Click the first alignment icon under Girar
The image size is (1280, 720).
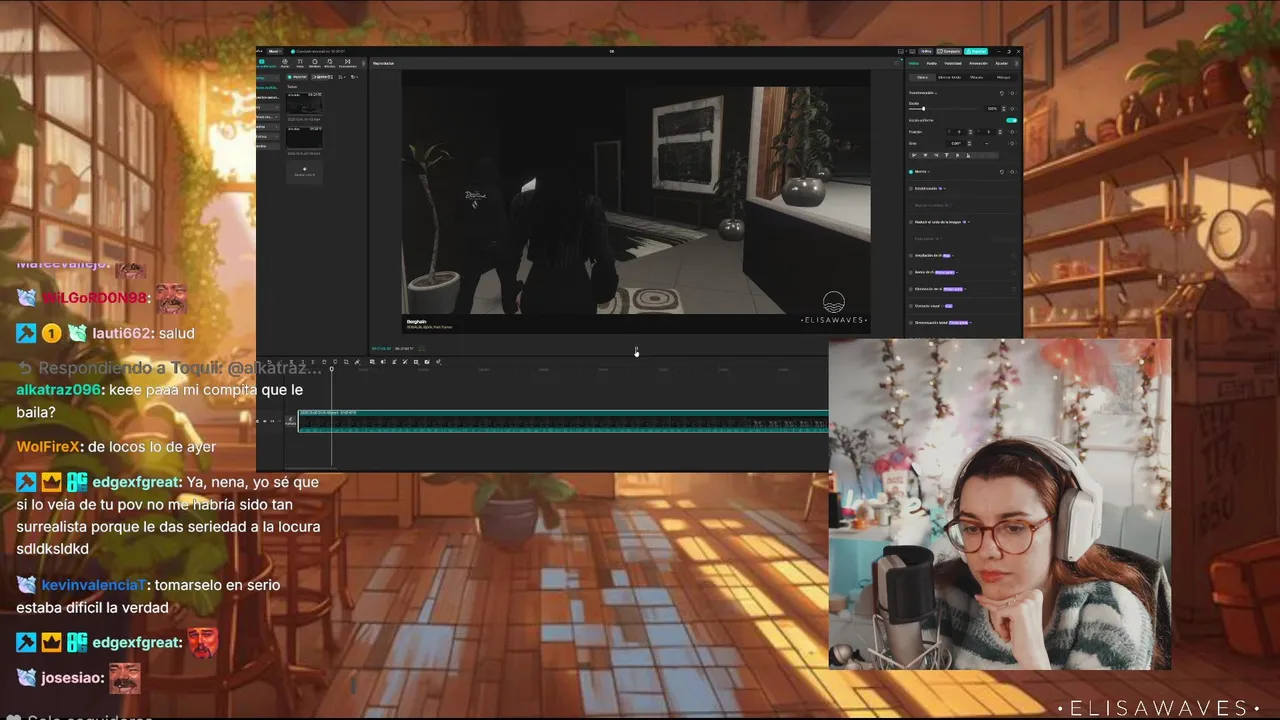coord(914,155)
